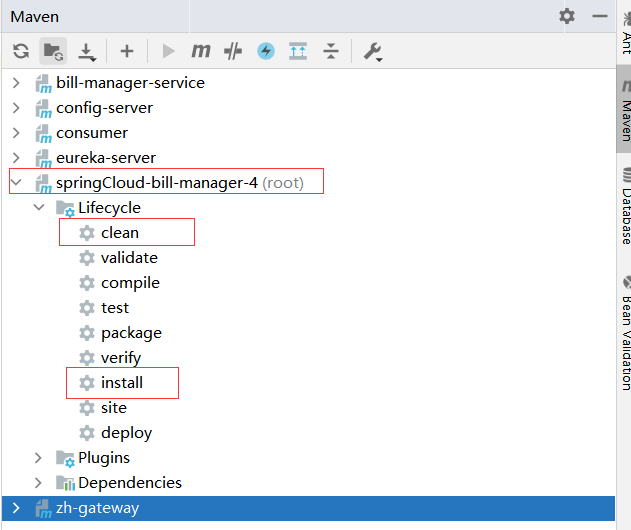Run Maven build play icon
This screenshot has width=631, height=530.
tap(168, 51)
